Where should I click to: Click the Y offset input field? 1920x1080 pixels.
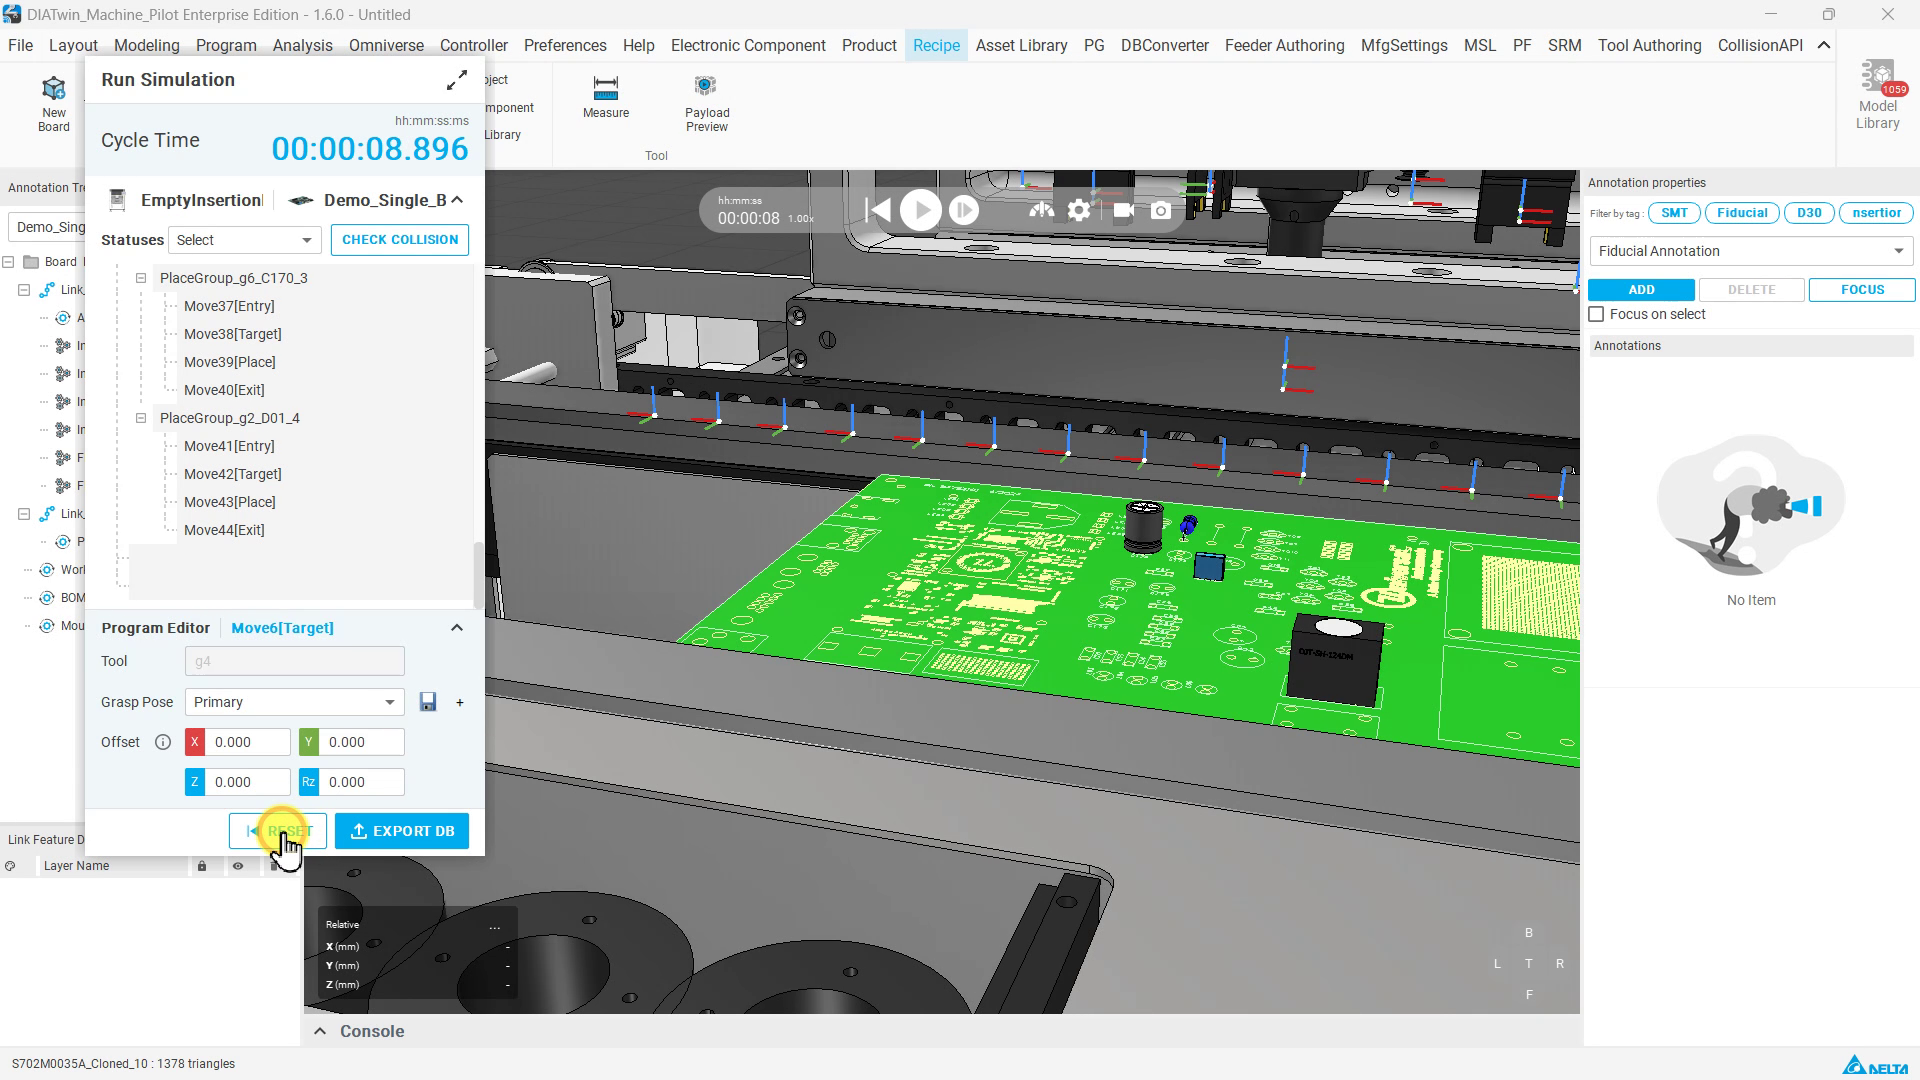362,742
